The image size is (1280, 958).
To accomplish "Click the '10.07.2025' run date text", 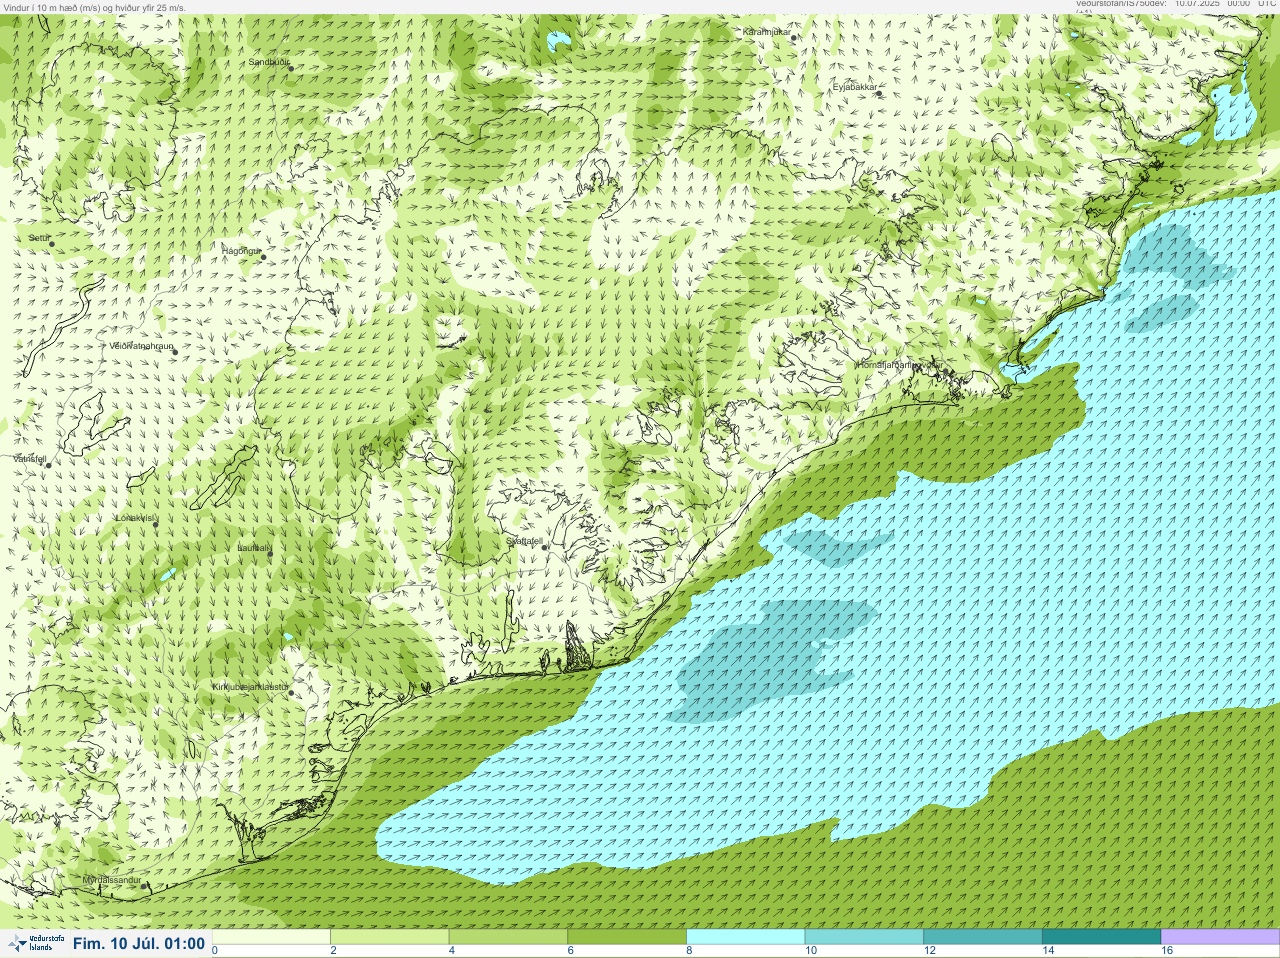I will click(x=1196, y=4).
